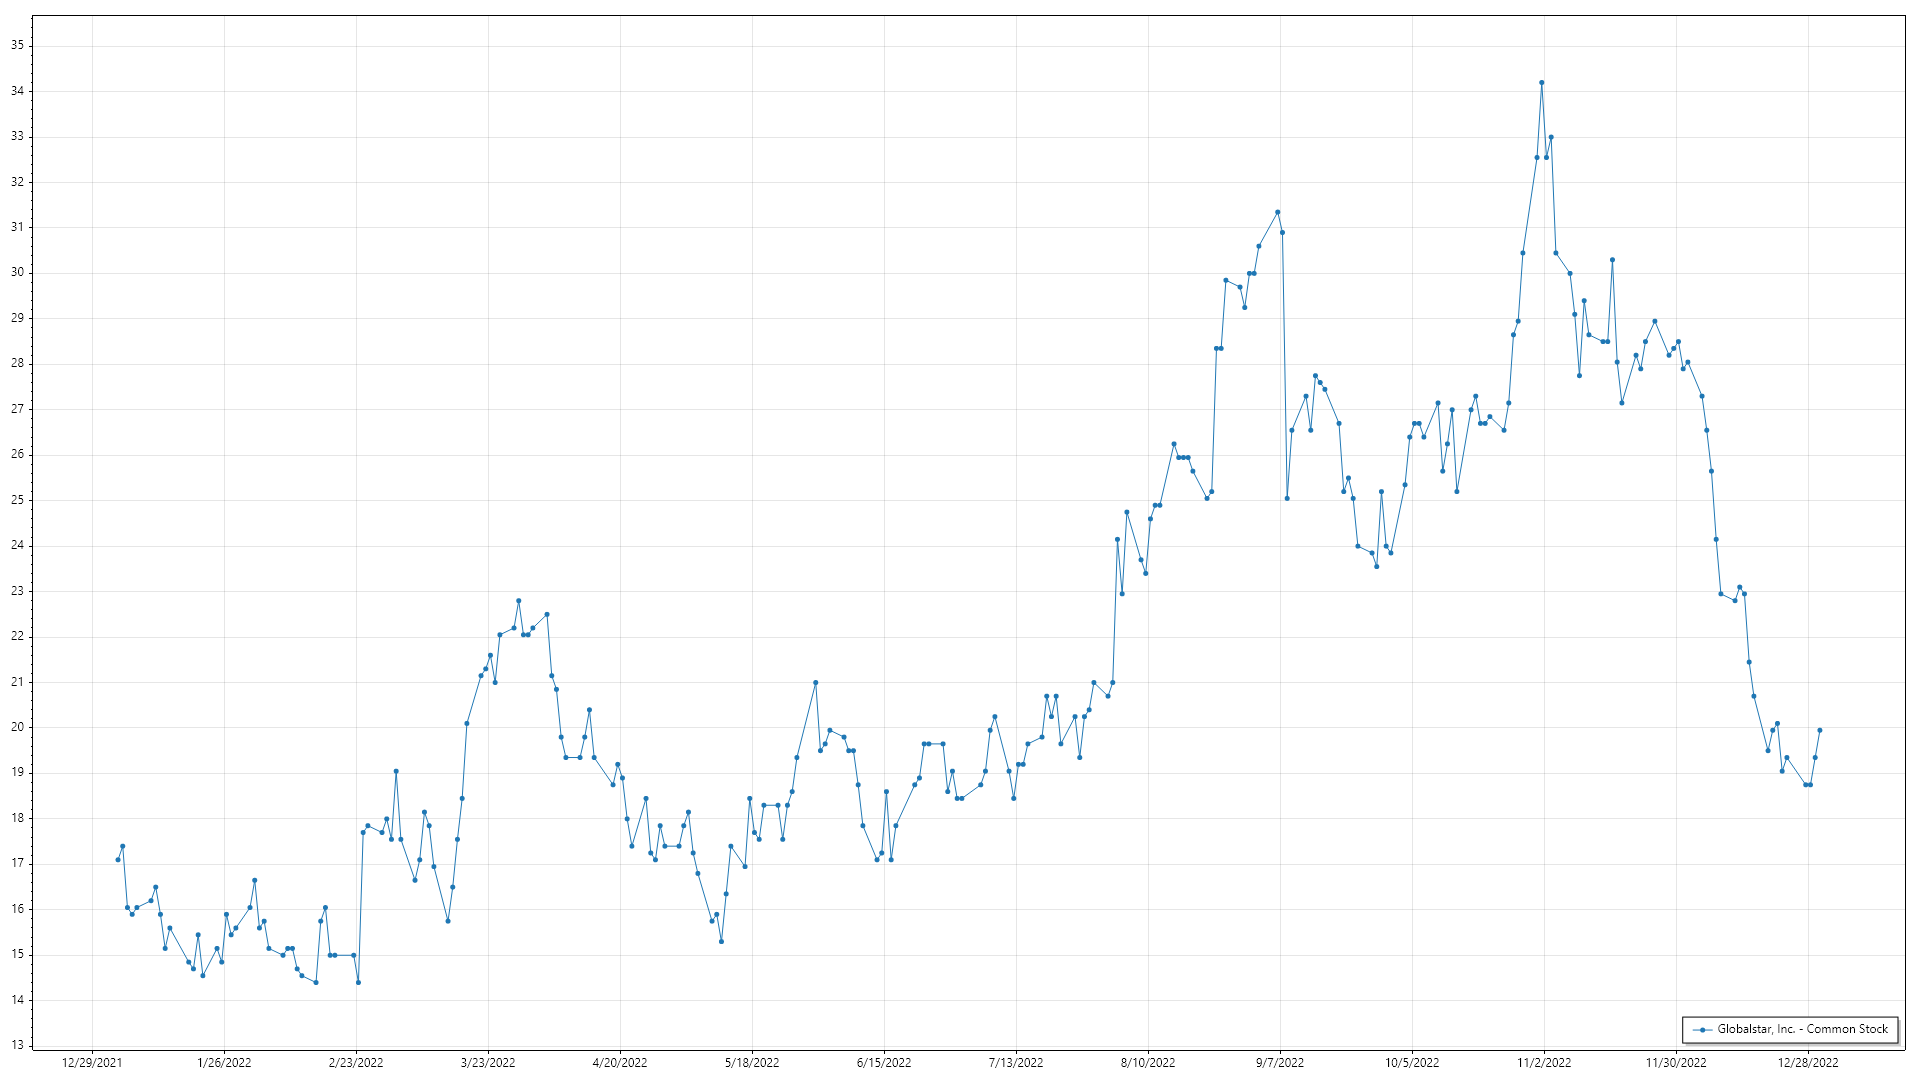Click the 7/13/2022 x-axis date label
1920x1080 pixels.
pos(1016,1063)
